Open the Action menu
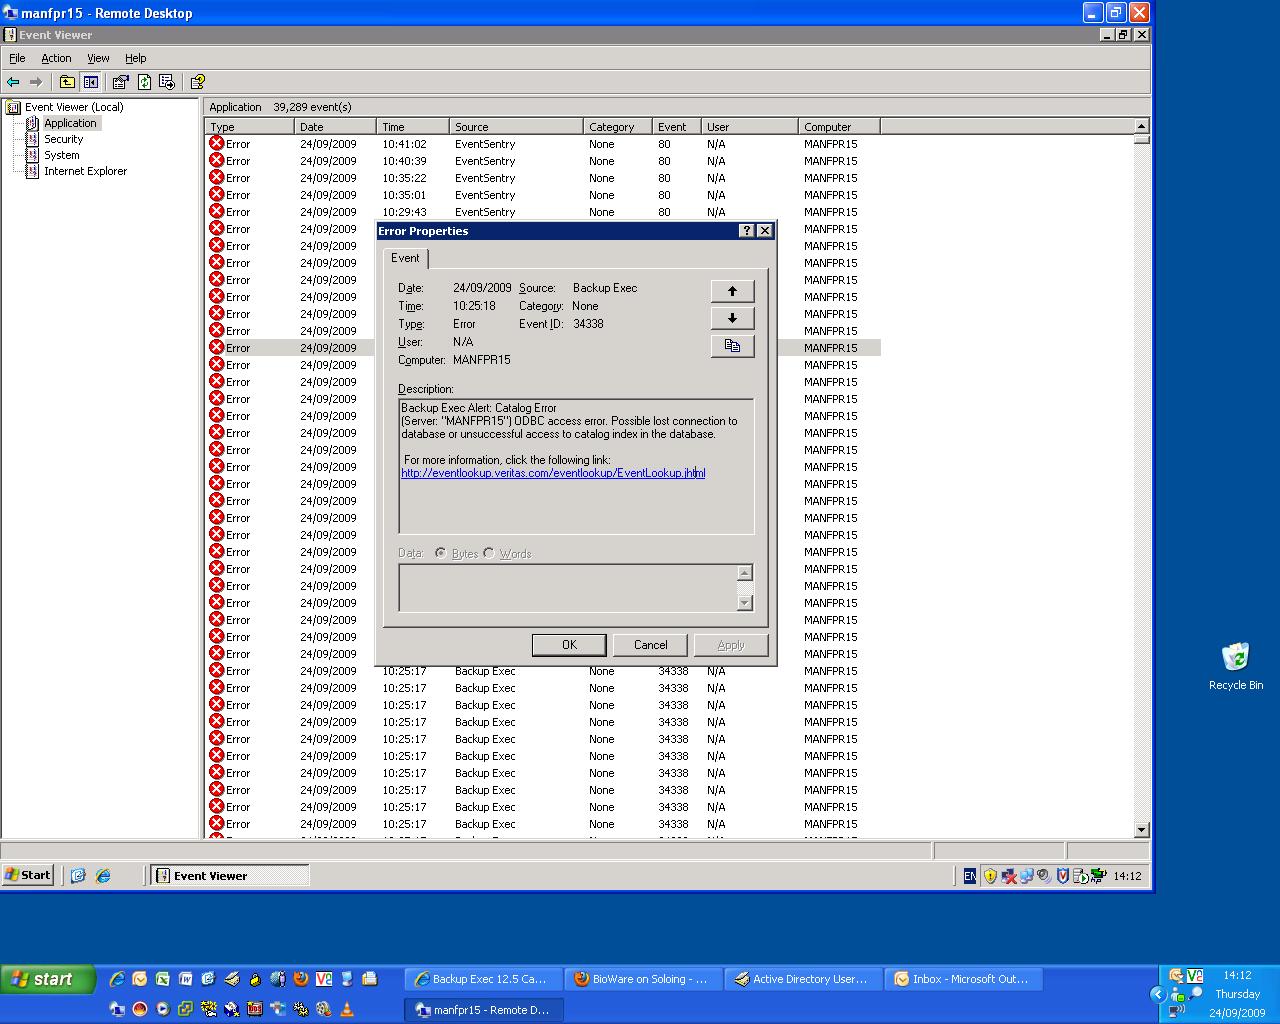 [x=56, y=58]
